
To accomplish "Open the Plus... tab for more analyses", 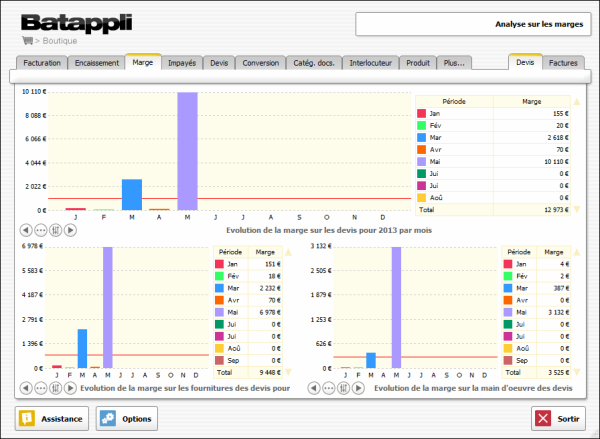I will [453, 63].
